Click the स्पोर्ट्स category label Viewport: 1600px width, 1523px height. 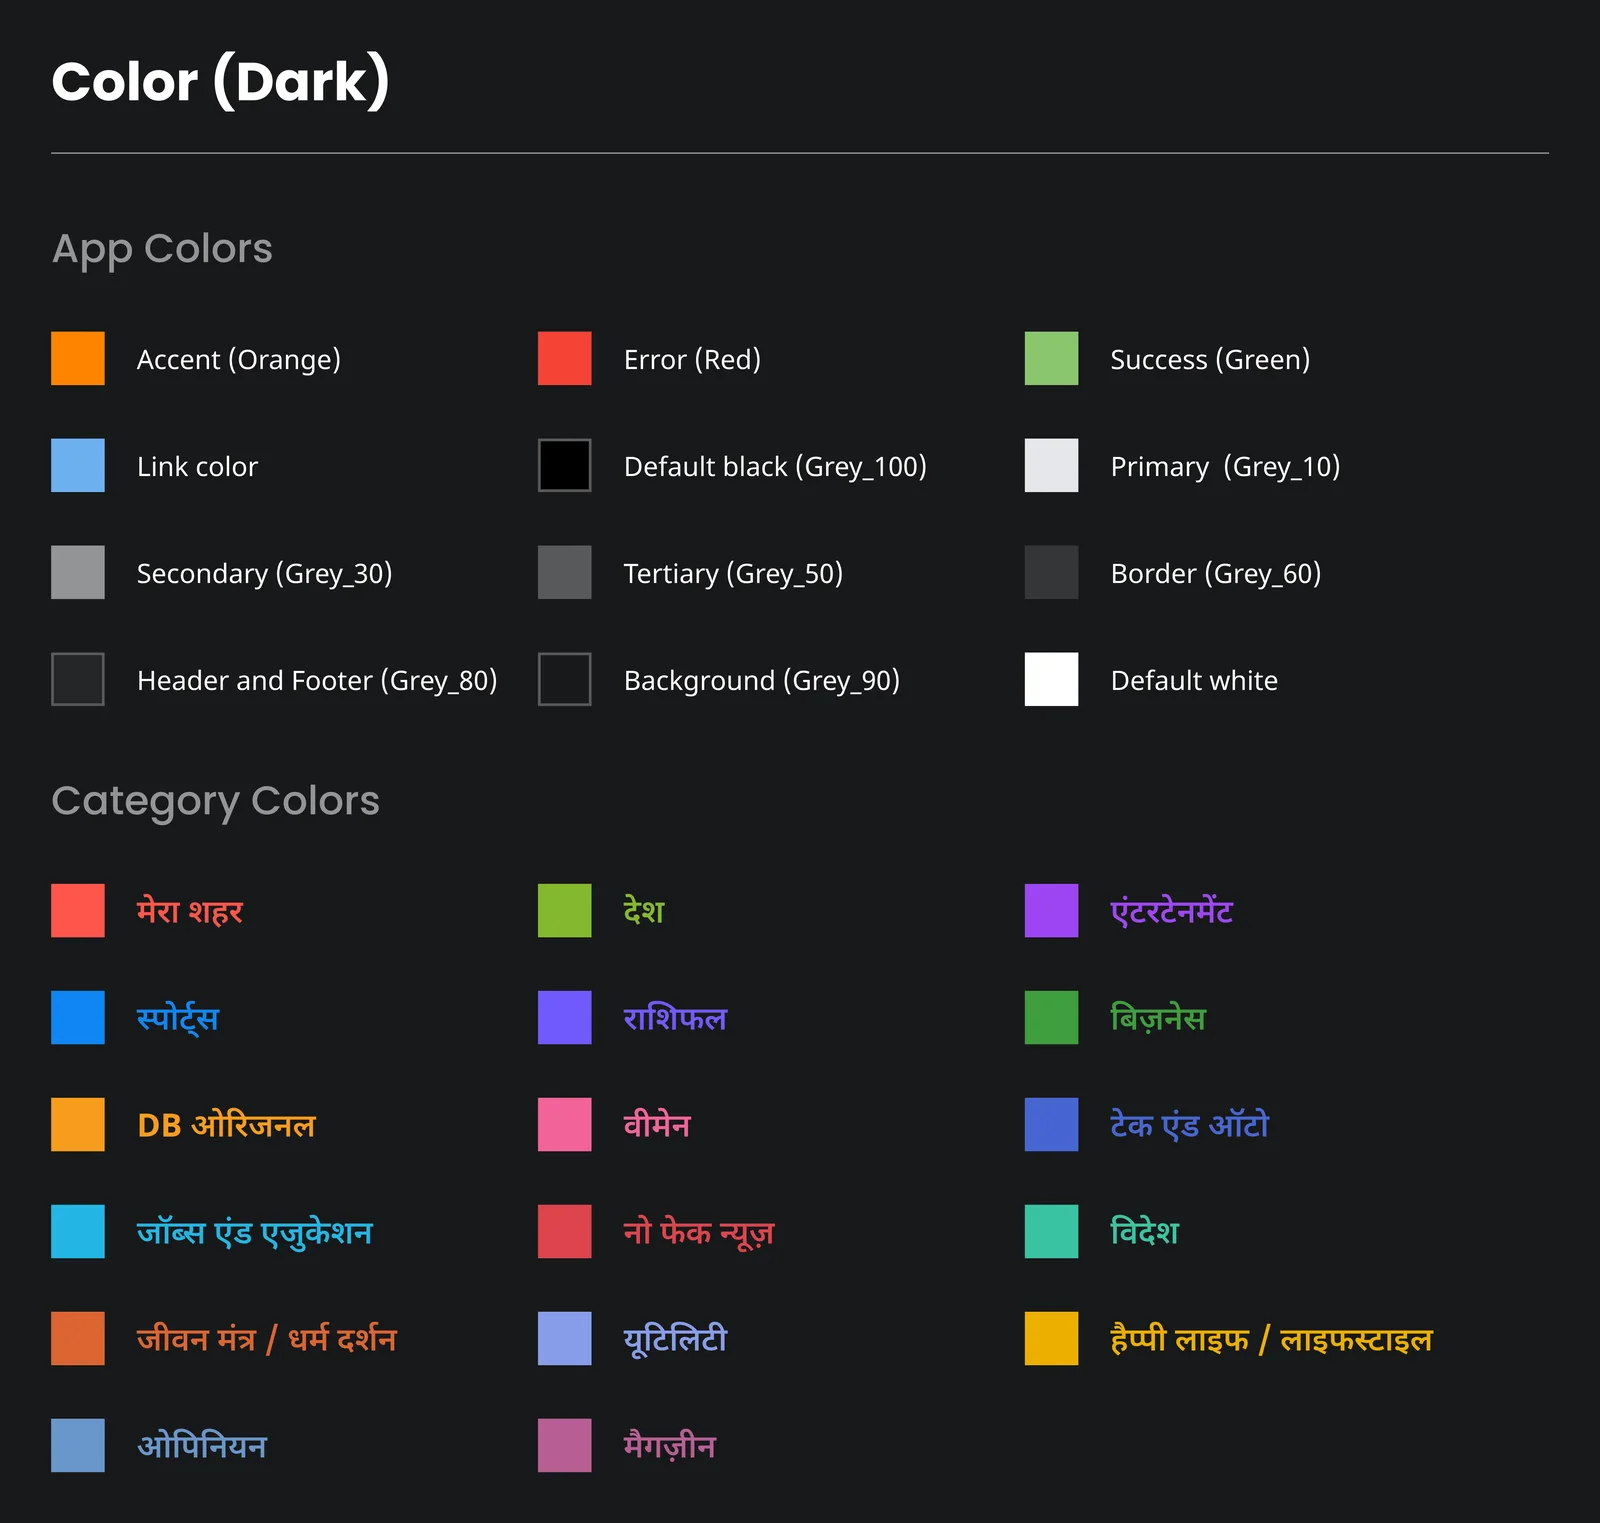pos(177,1019)
